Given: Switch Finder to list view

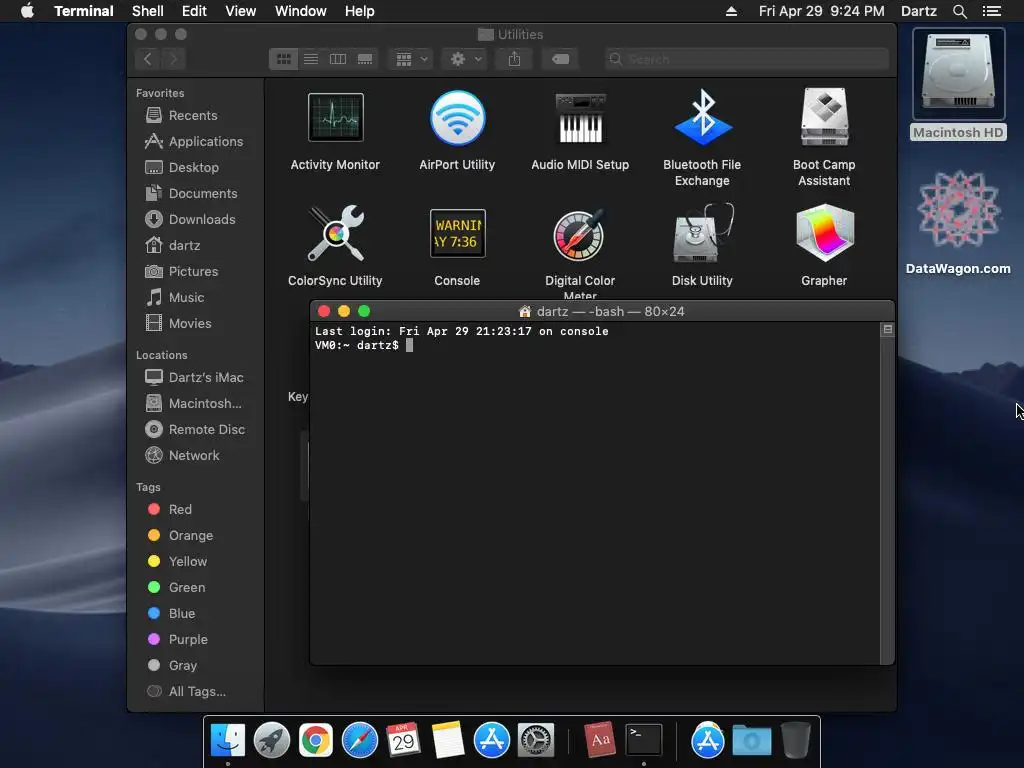Looking at the screenshot, I should (311, 59).
